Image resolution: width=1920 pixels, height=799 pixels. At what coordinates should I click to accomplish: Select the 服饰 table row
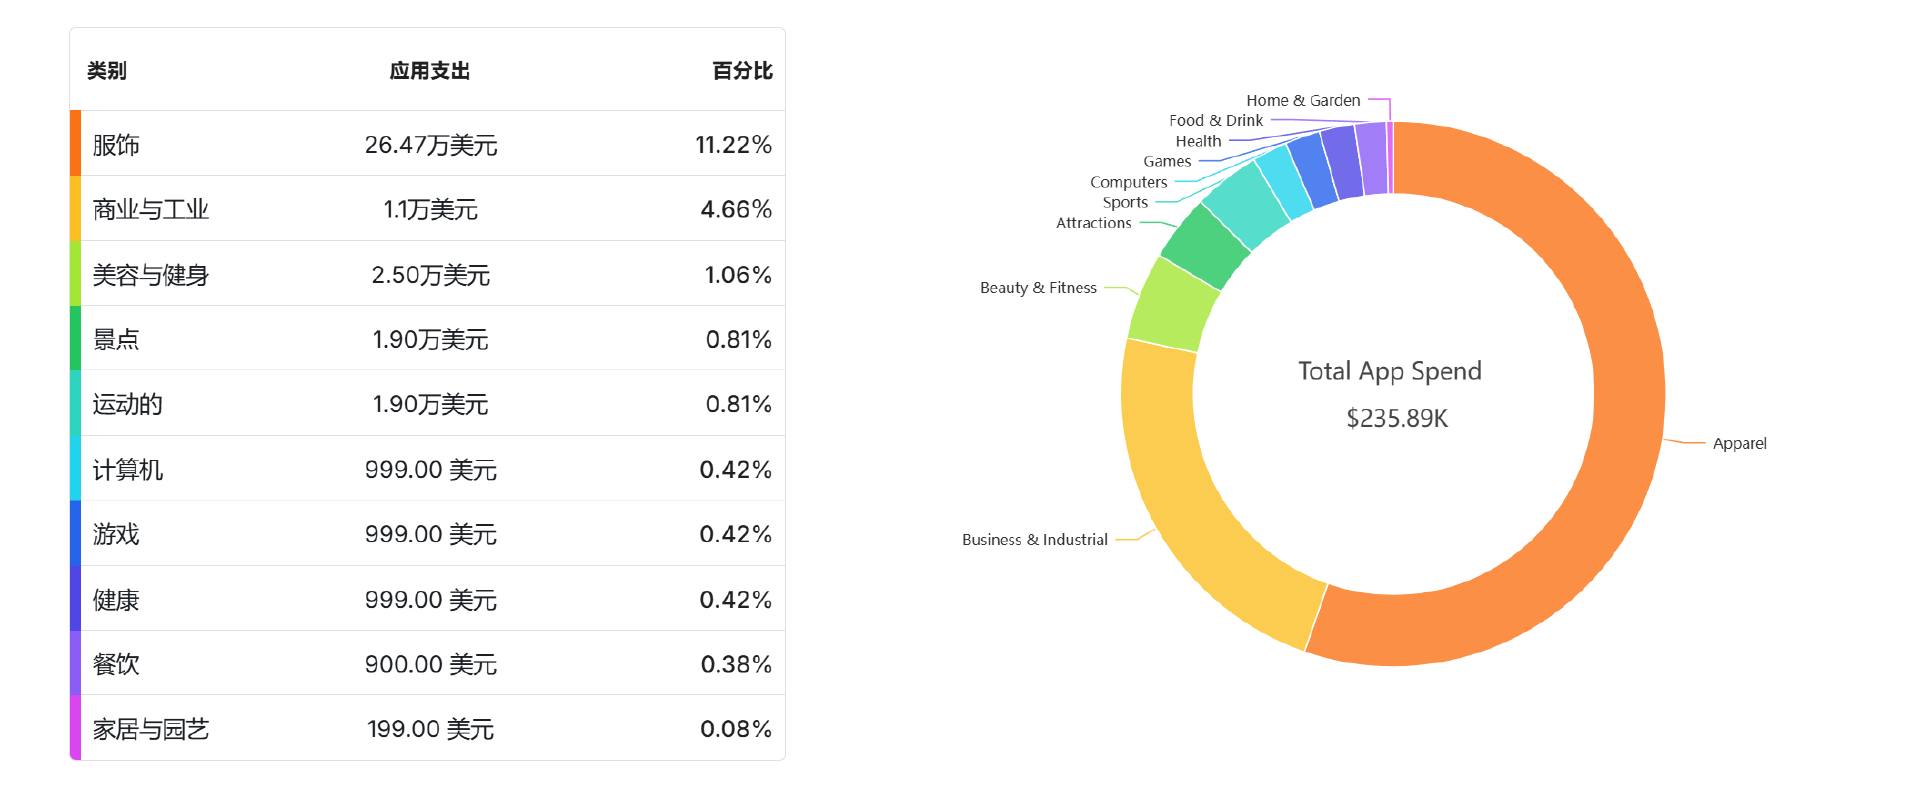point(430,144)
